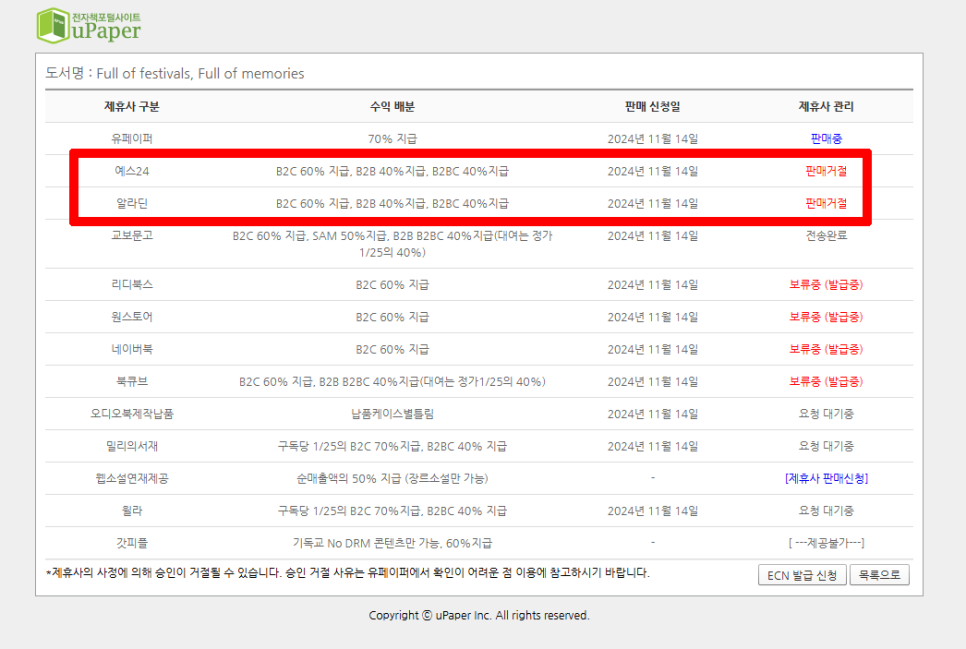
Task: Click the 70% 지급 revenue text
Action: (392, 139)
